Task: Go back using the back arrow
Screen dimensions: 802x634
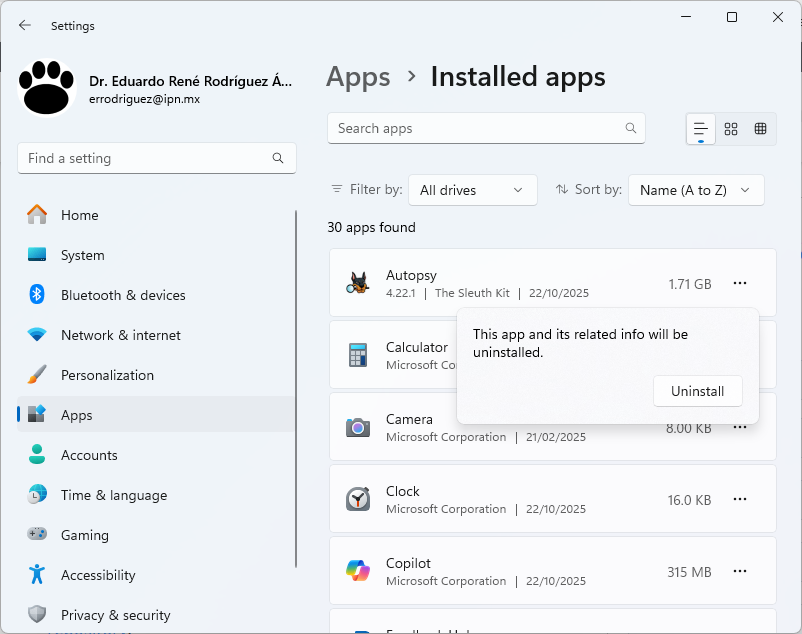Action: click(25, 26)
